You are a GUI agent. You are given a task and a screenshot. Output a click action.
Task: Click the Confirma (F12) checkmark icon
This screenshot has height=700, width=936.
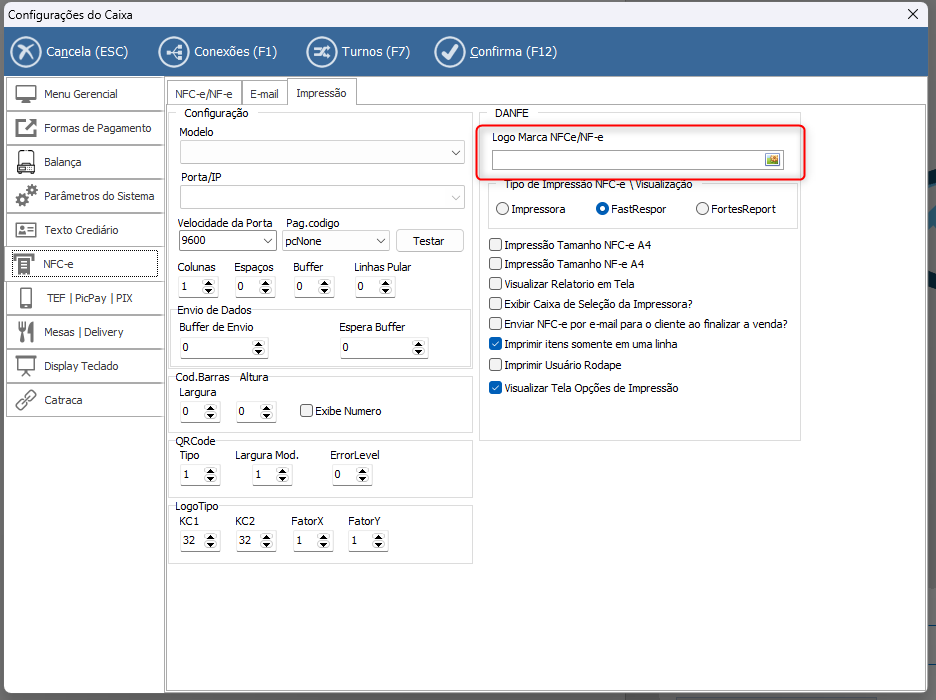point(449,52)
